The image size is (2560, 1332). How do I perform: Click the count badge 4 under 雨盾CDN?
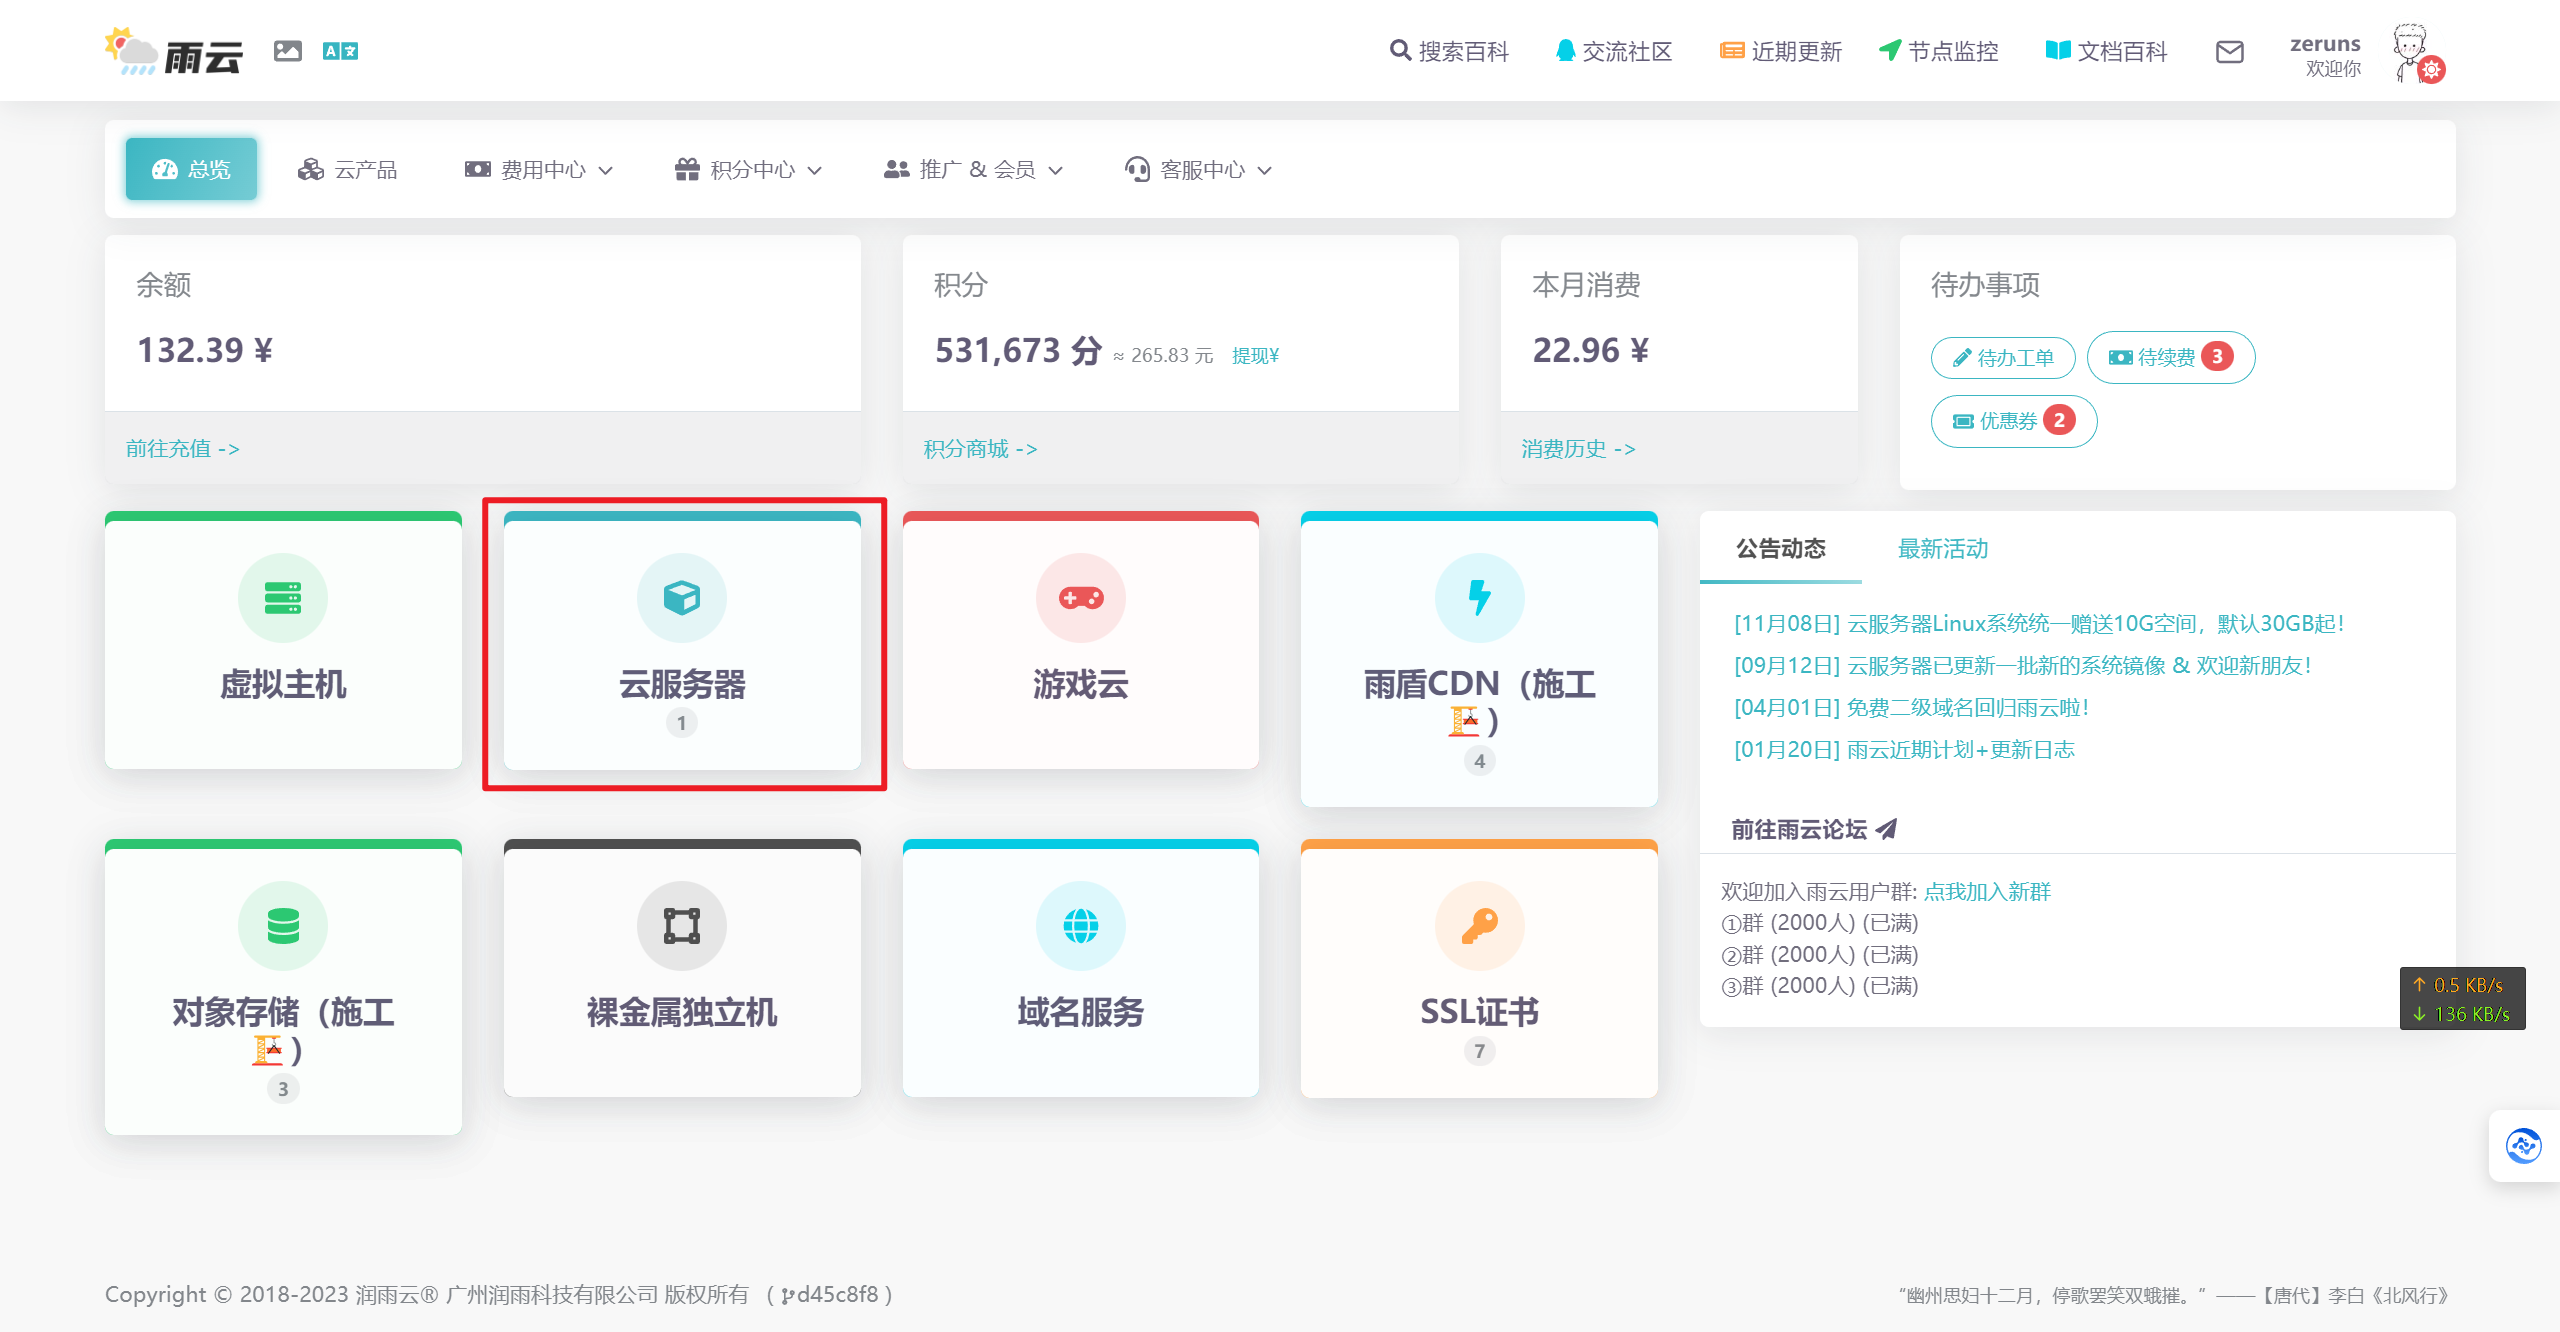[1480, 761]
